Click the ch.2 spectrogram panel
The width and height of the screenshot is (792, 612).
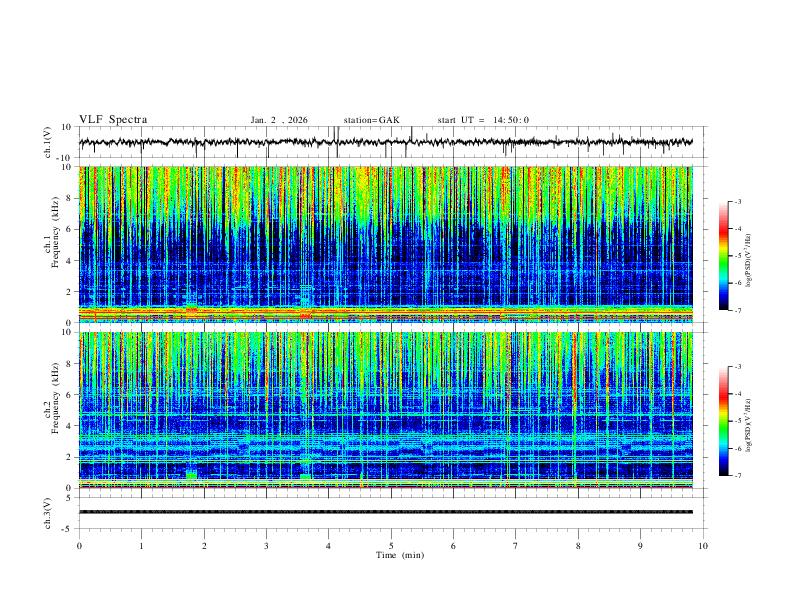coord(386,410)
